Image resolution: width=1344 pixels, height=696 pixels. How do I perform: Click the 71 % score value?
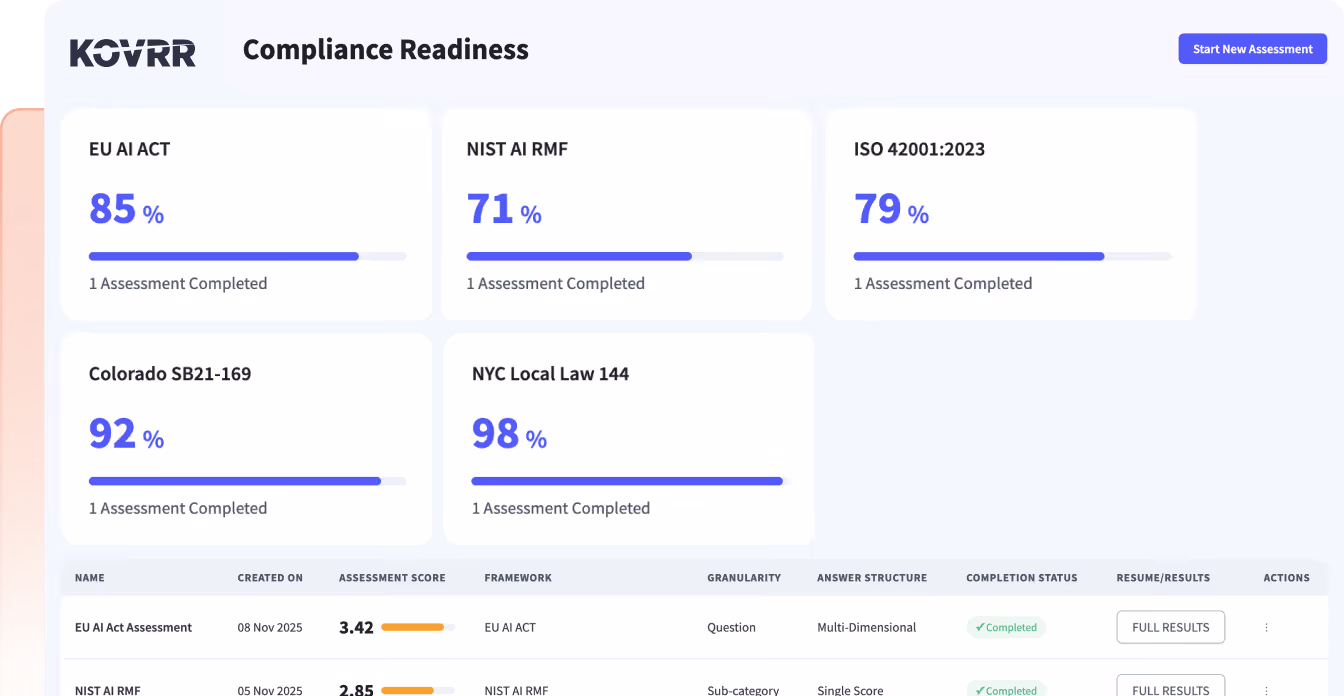[504, 209]
